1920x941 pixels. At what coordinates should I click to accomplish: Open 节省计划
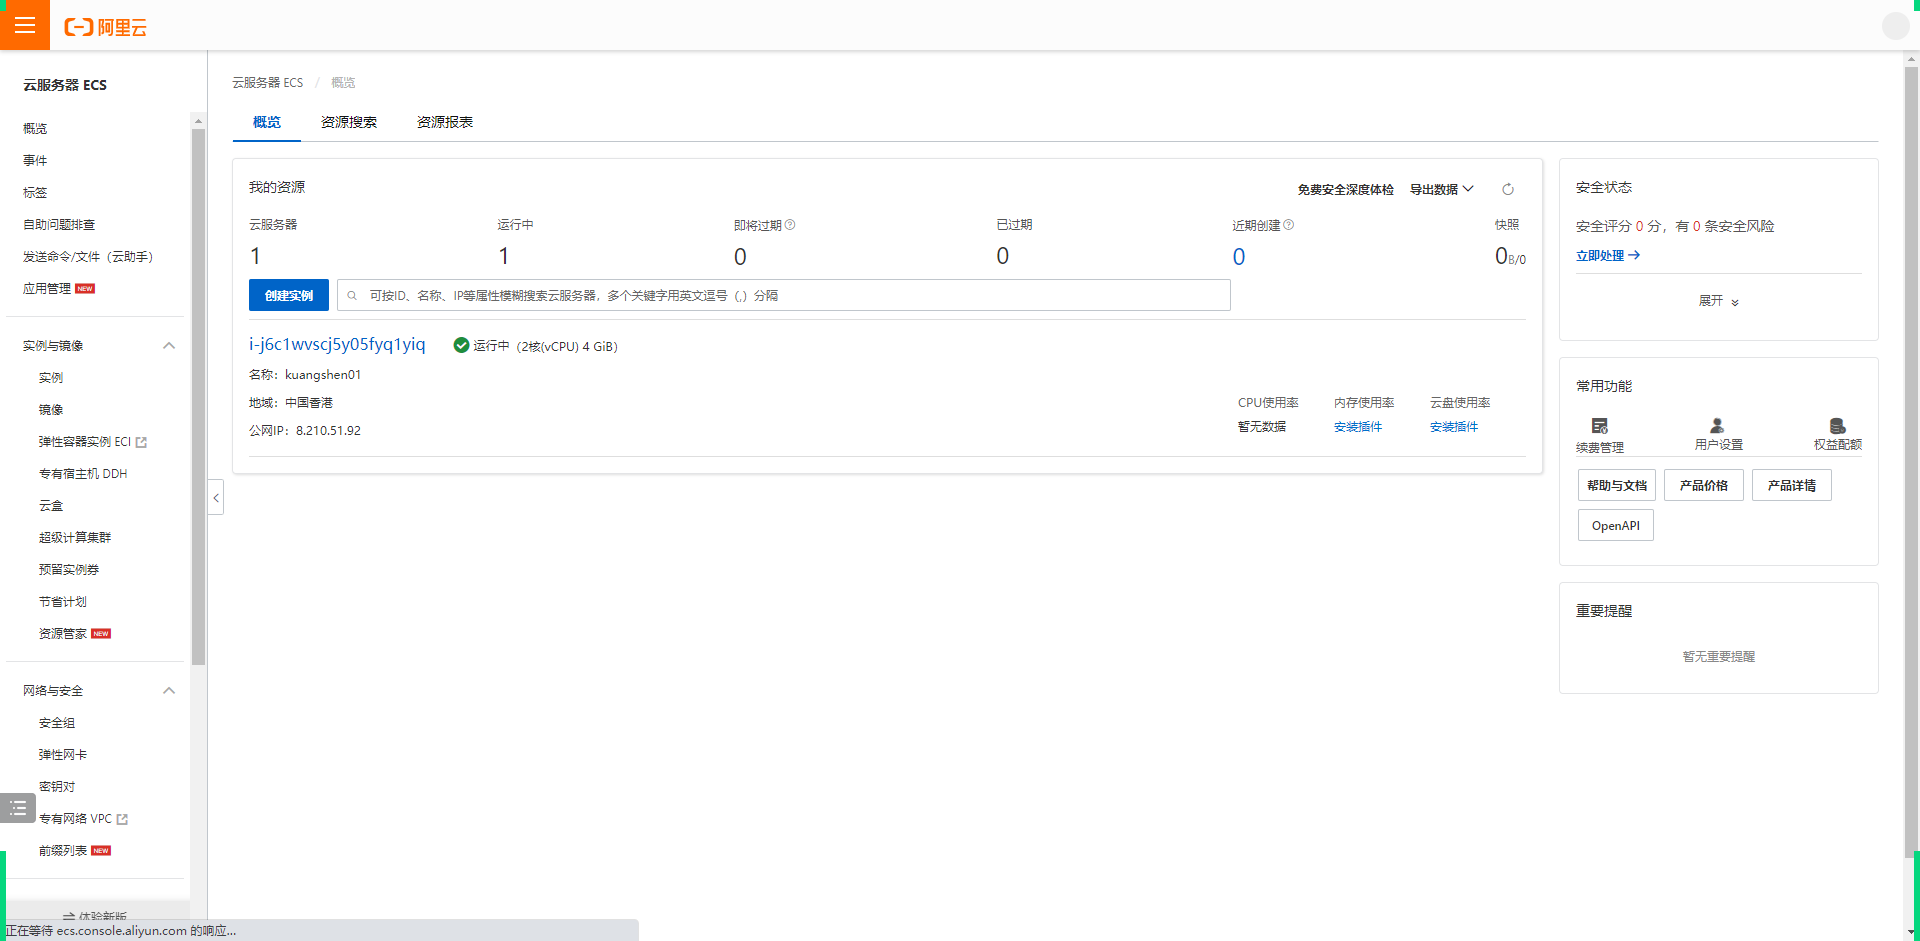63,601
